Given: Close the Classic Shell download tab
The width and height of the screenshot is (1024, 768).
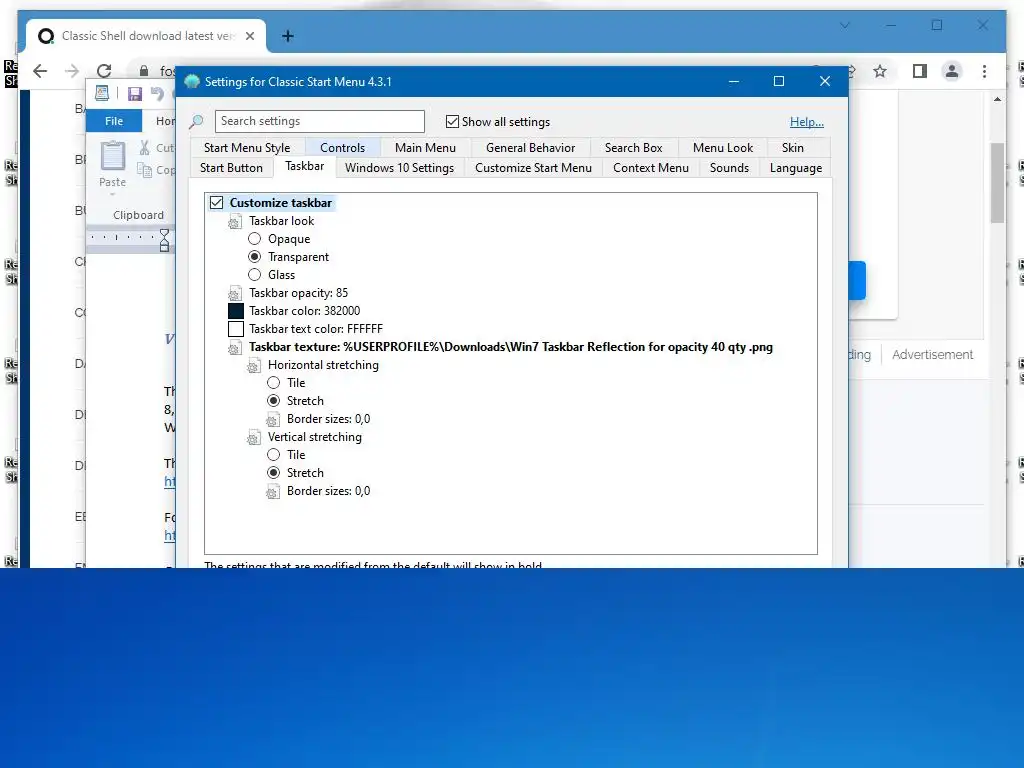Looking at the screenshot, I should (249, 36).
